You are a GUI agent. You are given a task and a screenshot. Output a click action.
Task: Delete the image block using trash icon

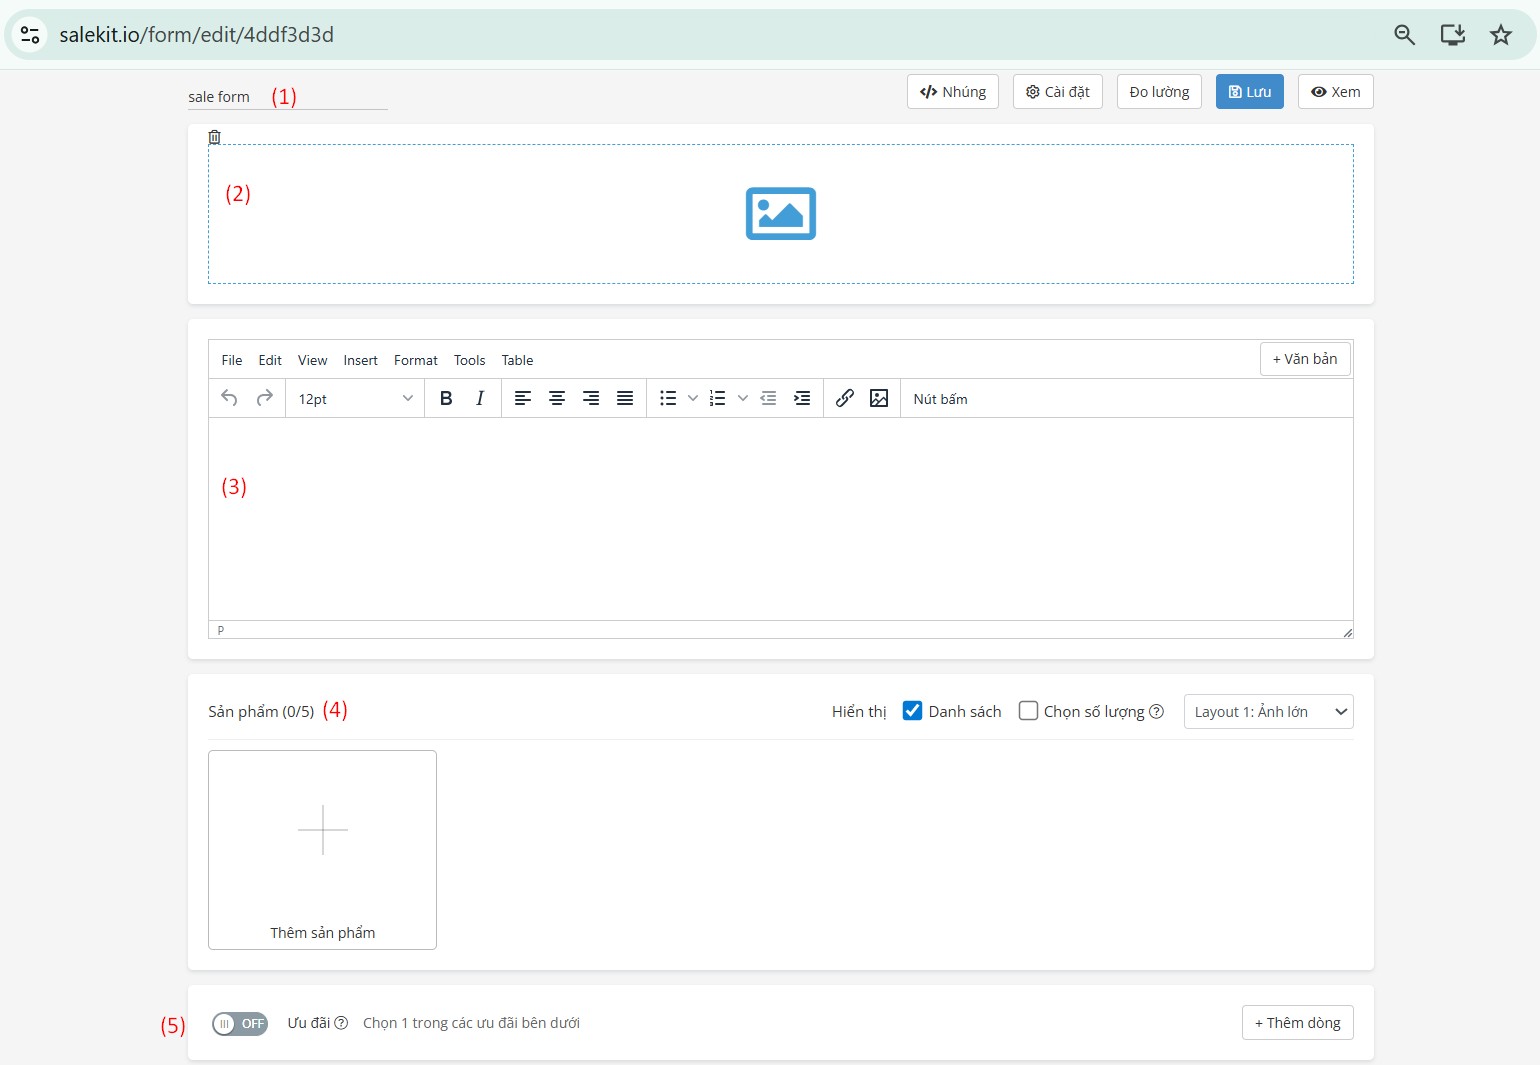click(x=214, y=137)
